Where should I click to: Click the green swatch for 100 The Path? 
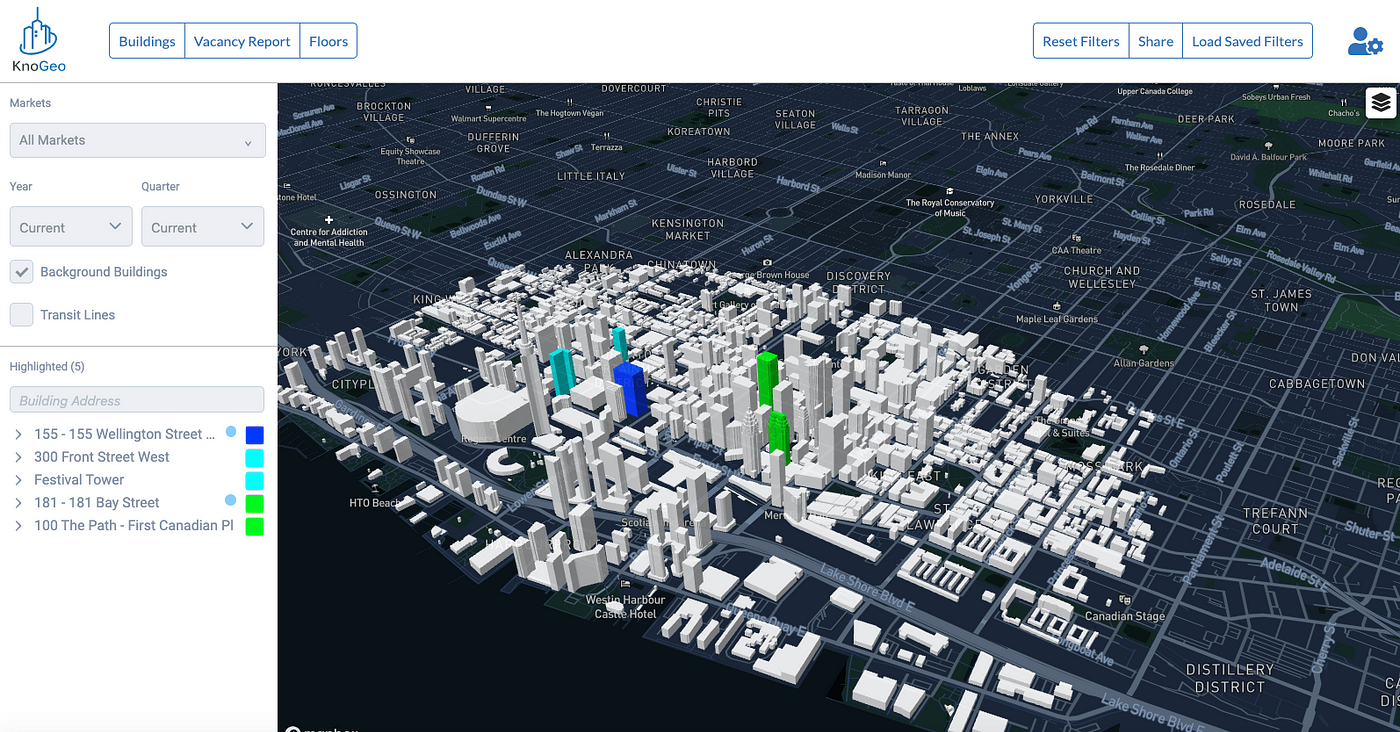[x=255, y=526]
